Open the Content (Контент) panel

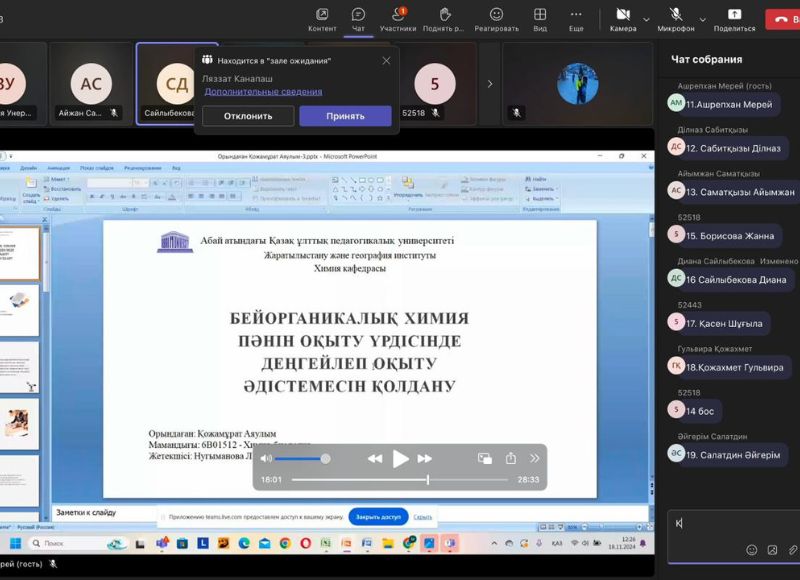coord(322,18)
